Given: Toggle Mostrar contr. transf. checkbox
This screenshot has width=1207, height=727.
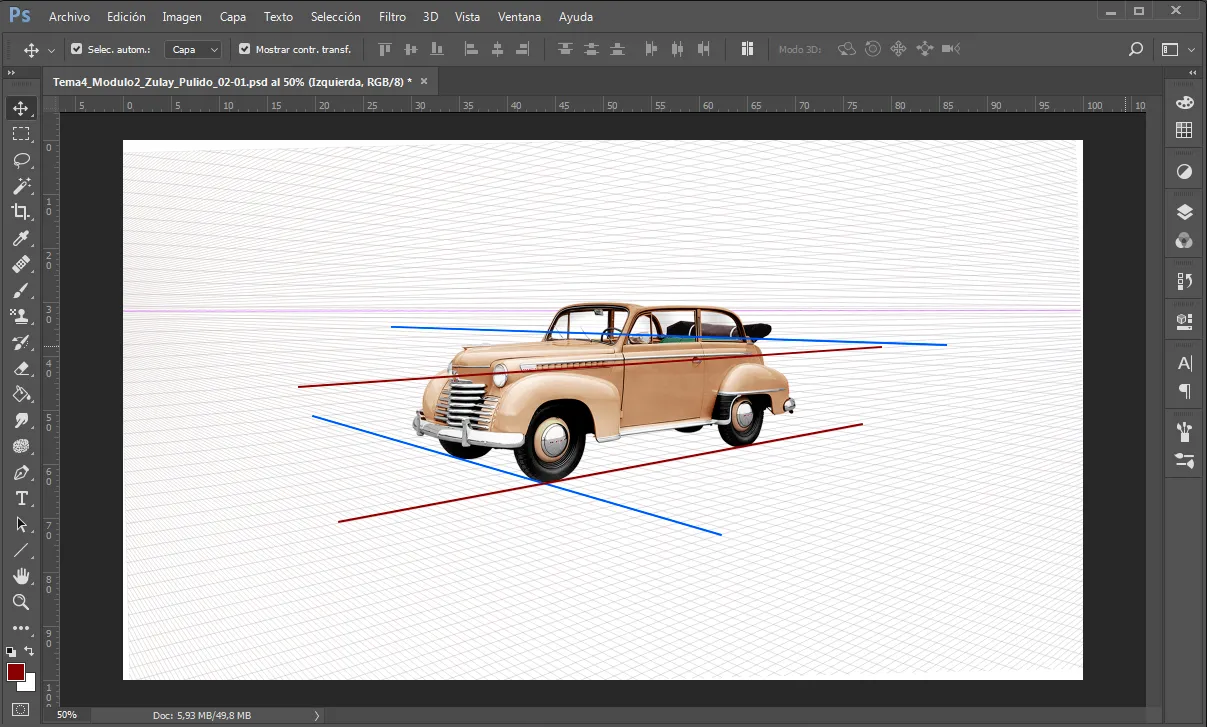Looking at the screenshot, I should (245, 49).
